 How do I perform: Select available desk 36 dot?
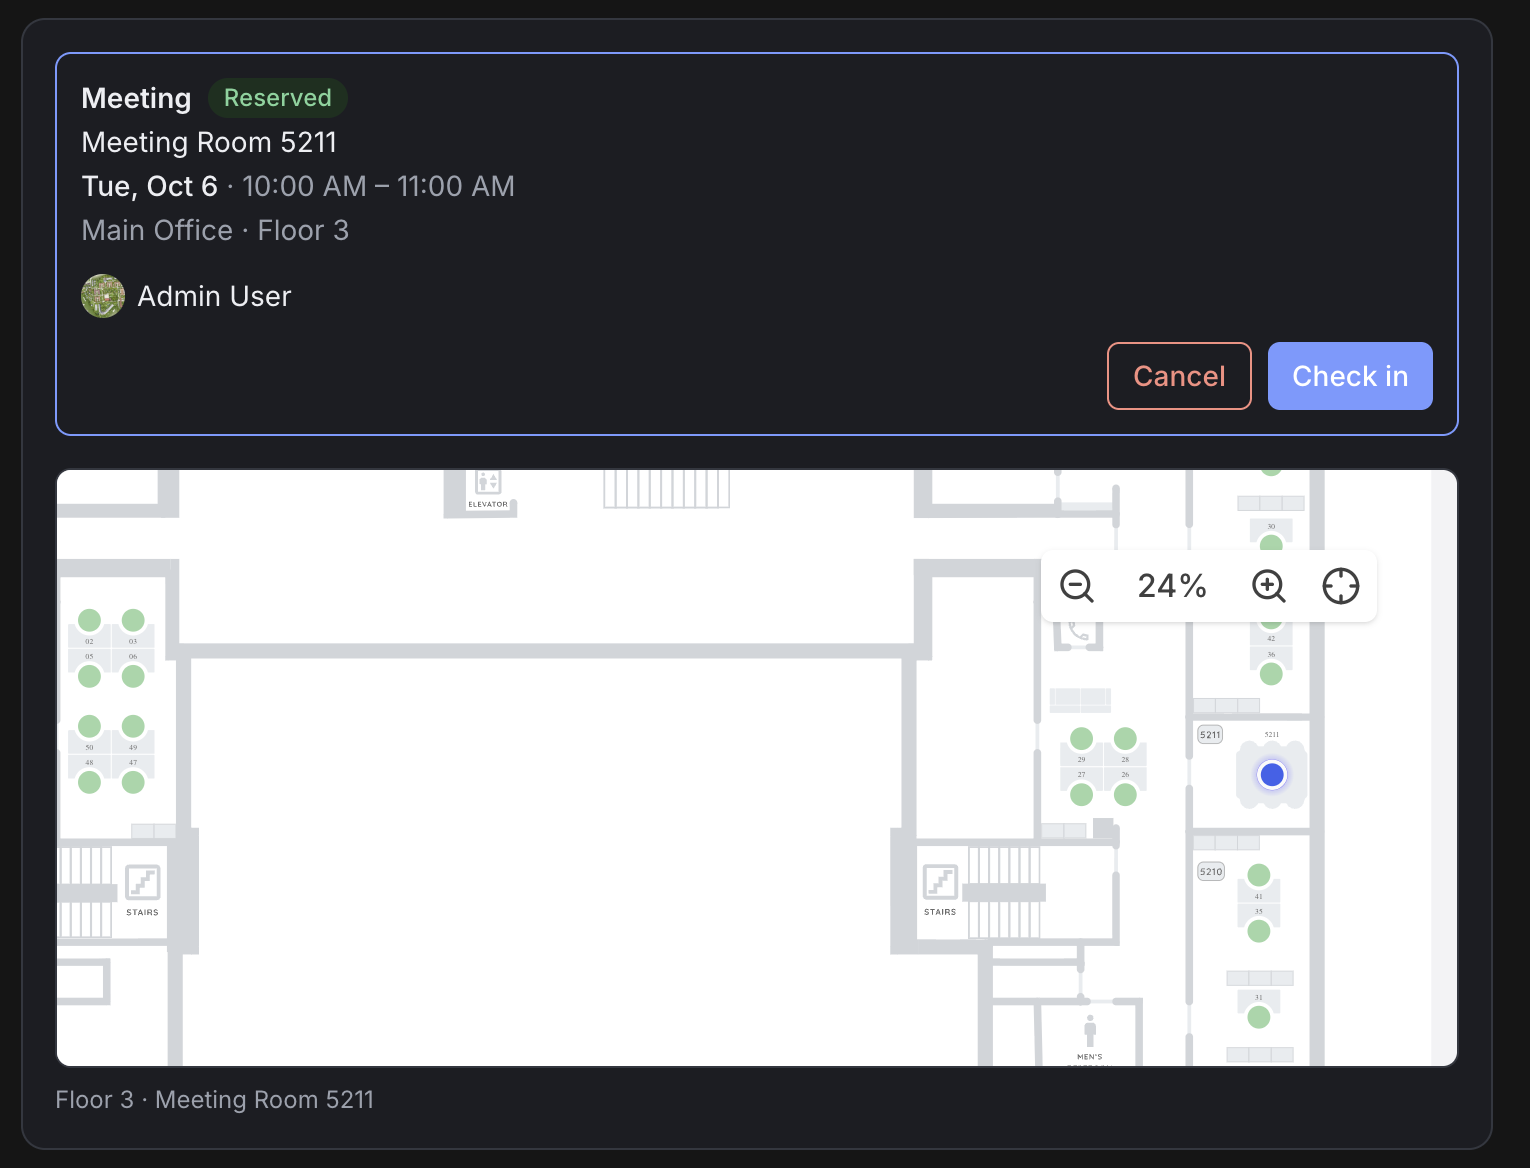click(1271, 674)
